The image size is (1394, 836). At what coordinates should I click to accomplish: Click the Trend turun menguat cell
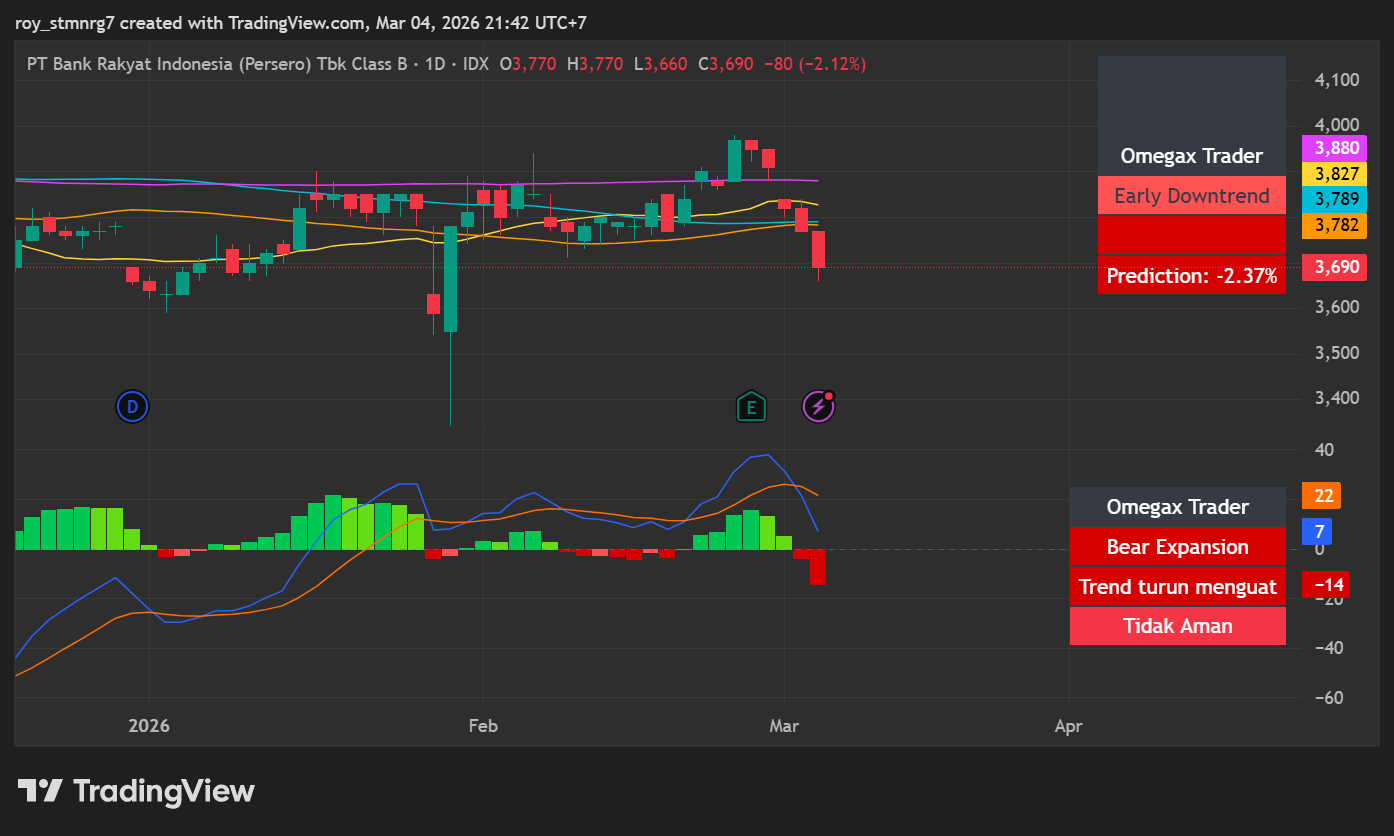pyautogui.click(x=1178, y=587)
